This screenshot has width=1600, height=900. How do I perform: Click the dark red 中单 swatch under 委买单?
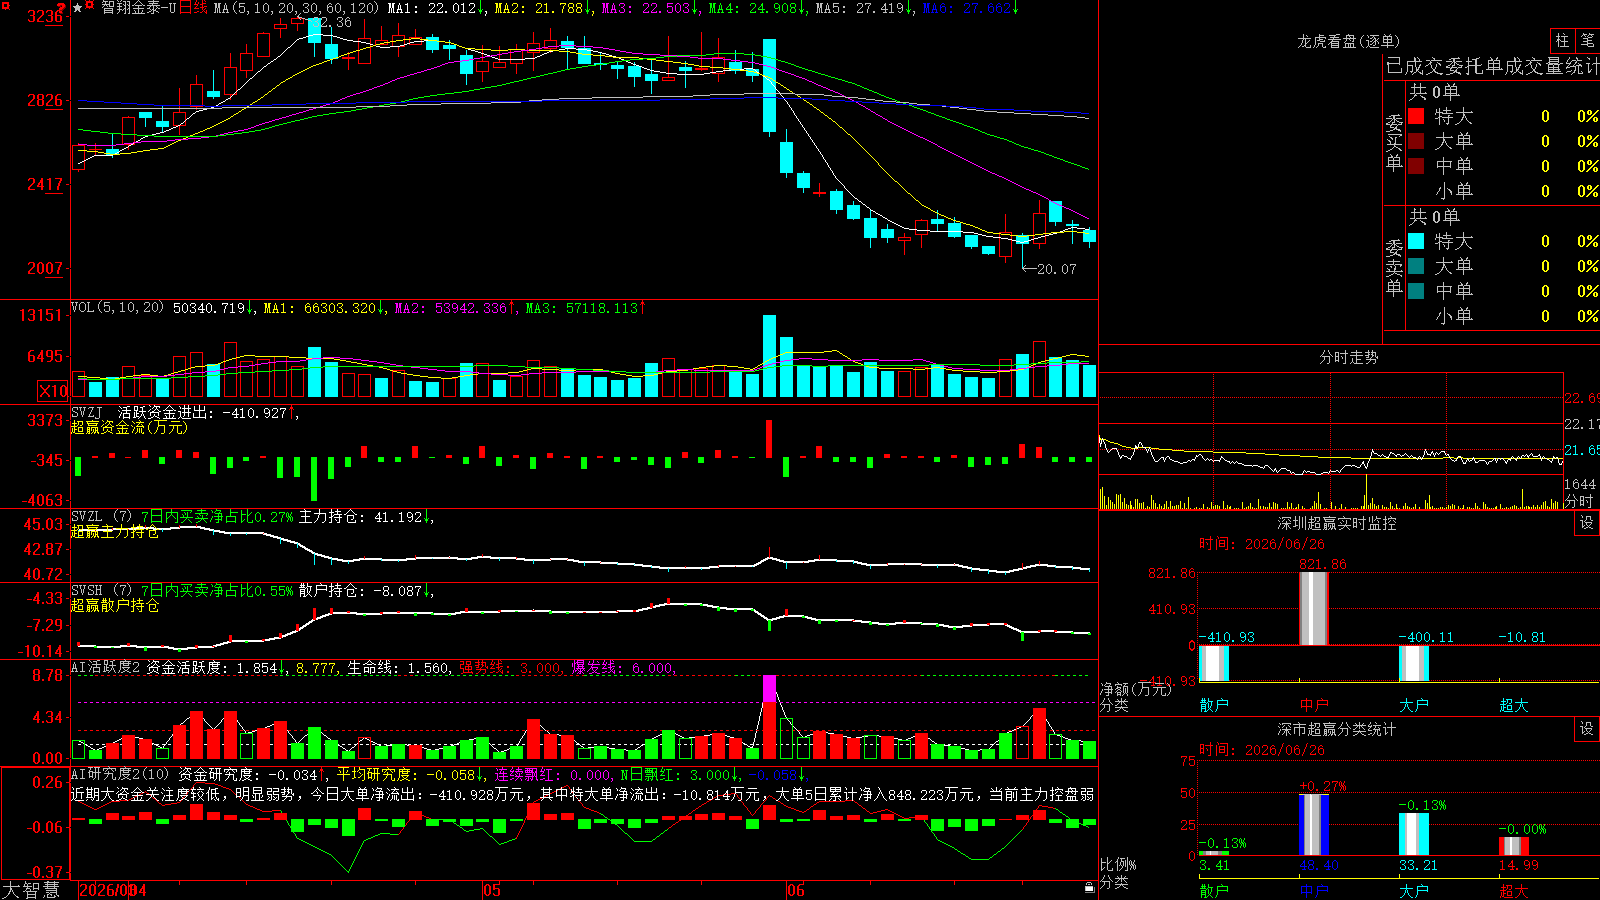pos(1416,166)
